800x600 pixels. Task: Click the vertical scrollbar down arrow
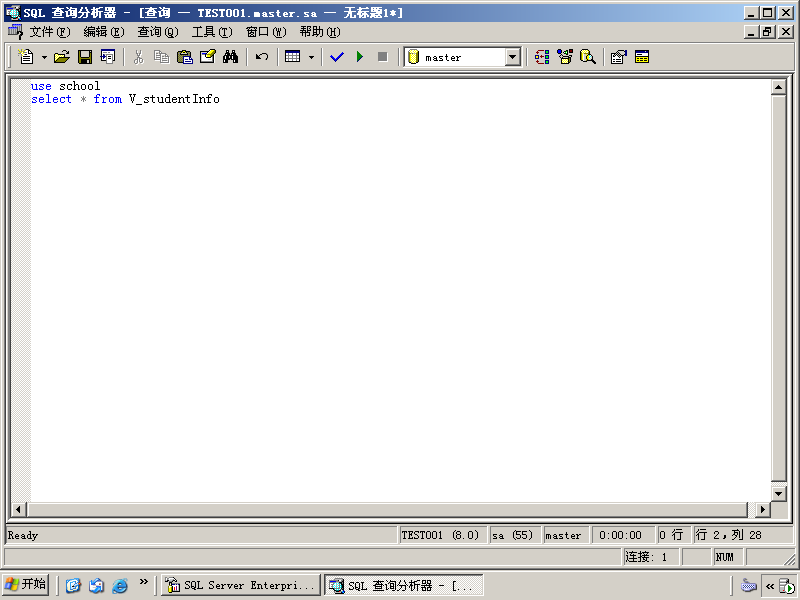(x=779, y=493)
